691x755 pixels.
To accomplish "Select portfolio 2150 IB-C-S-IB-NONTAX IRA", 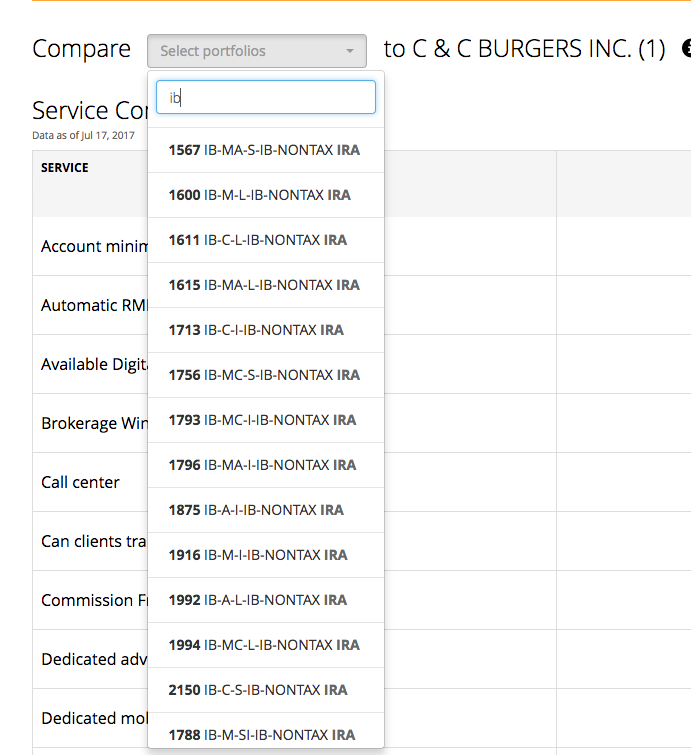I will 266,690.
